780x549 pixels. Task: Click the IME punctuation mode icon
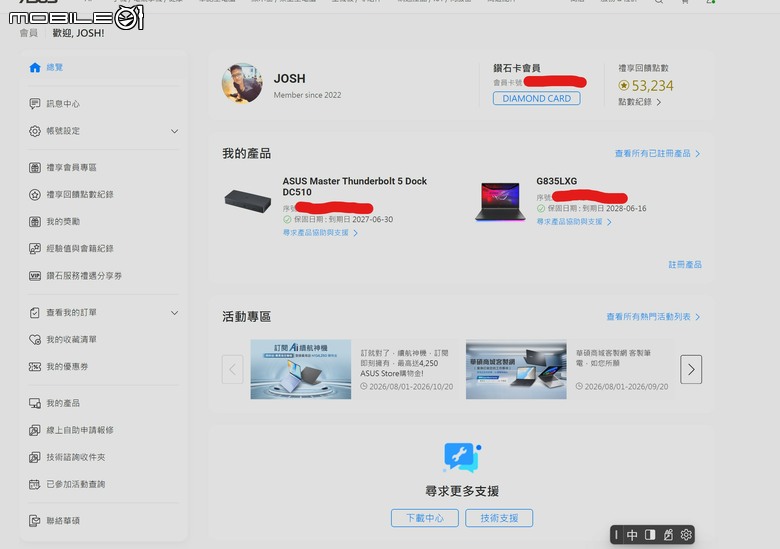668,535
